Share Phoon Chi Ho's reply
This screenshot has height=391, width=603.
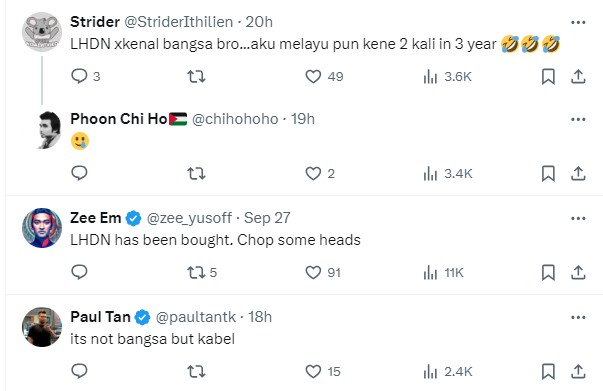(578, 173)
